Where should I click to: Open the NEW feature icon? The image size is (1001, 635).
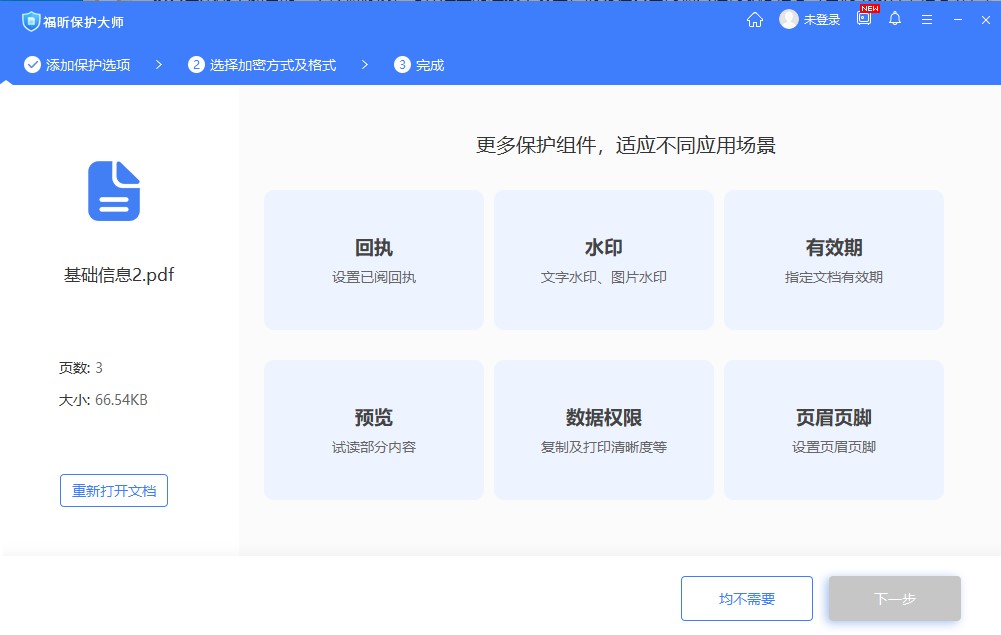coord(865,17)
